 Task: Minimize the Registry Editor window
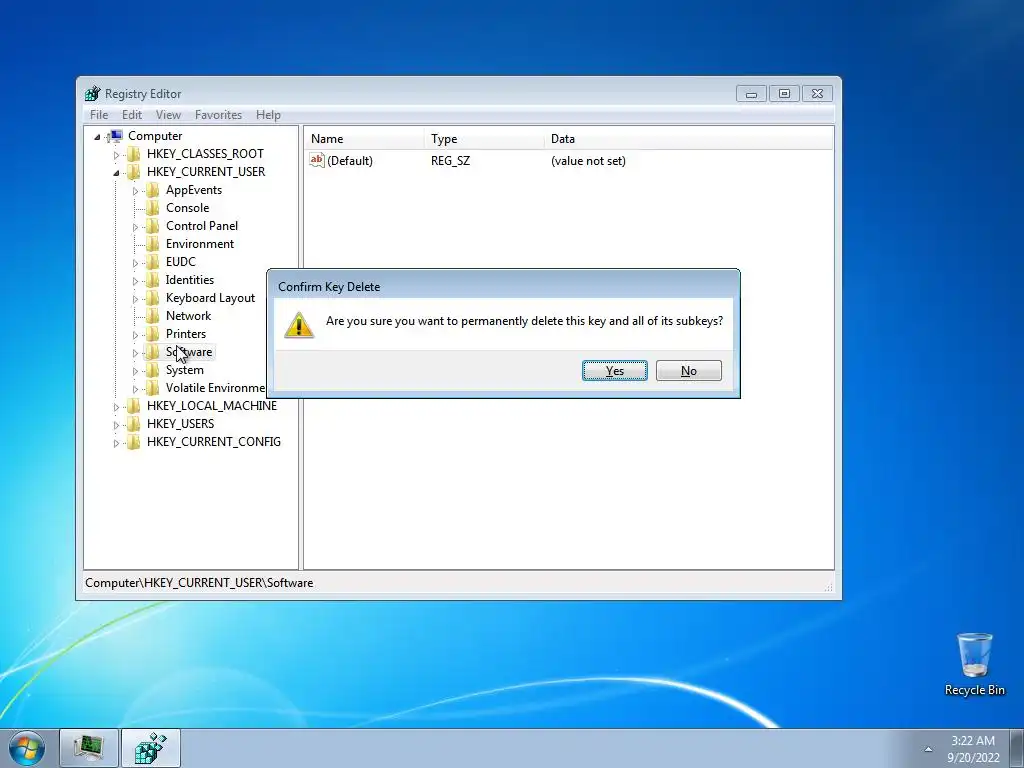(x=751, y=94)
